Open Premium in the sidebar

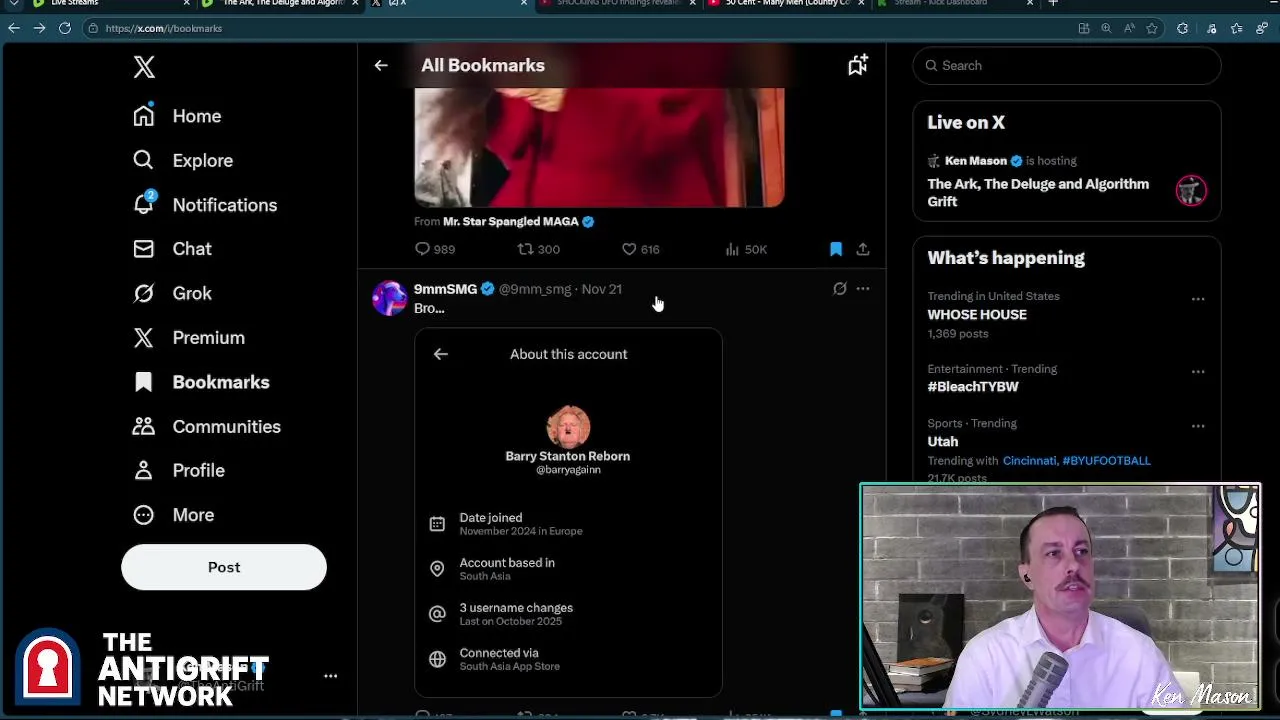(189, 337)
